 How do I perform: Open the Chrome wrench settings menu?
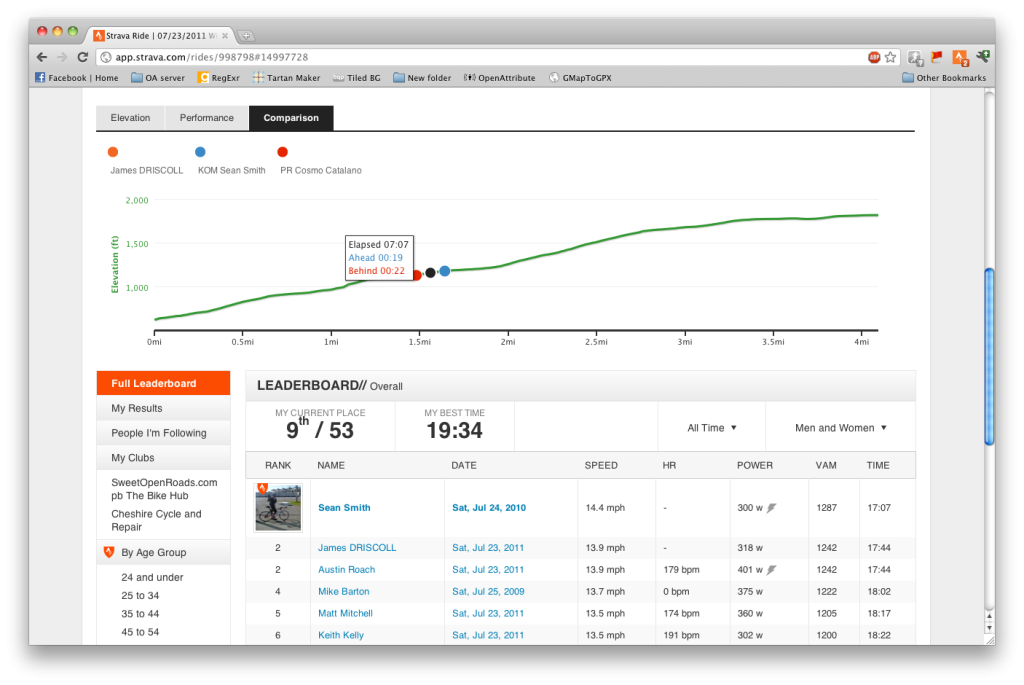pos(982,57)
